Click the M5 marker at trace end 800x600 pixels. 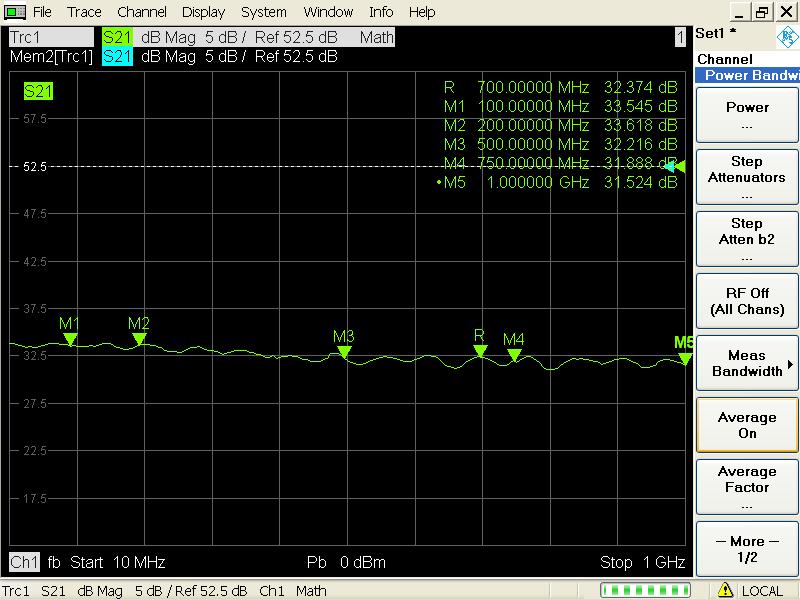[x=685, y=357]
